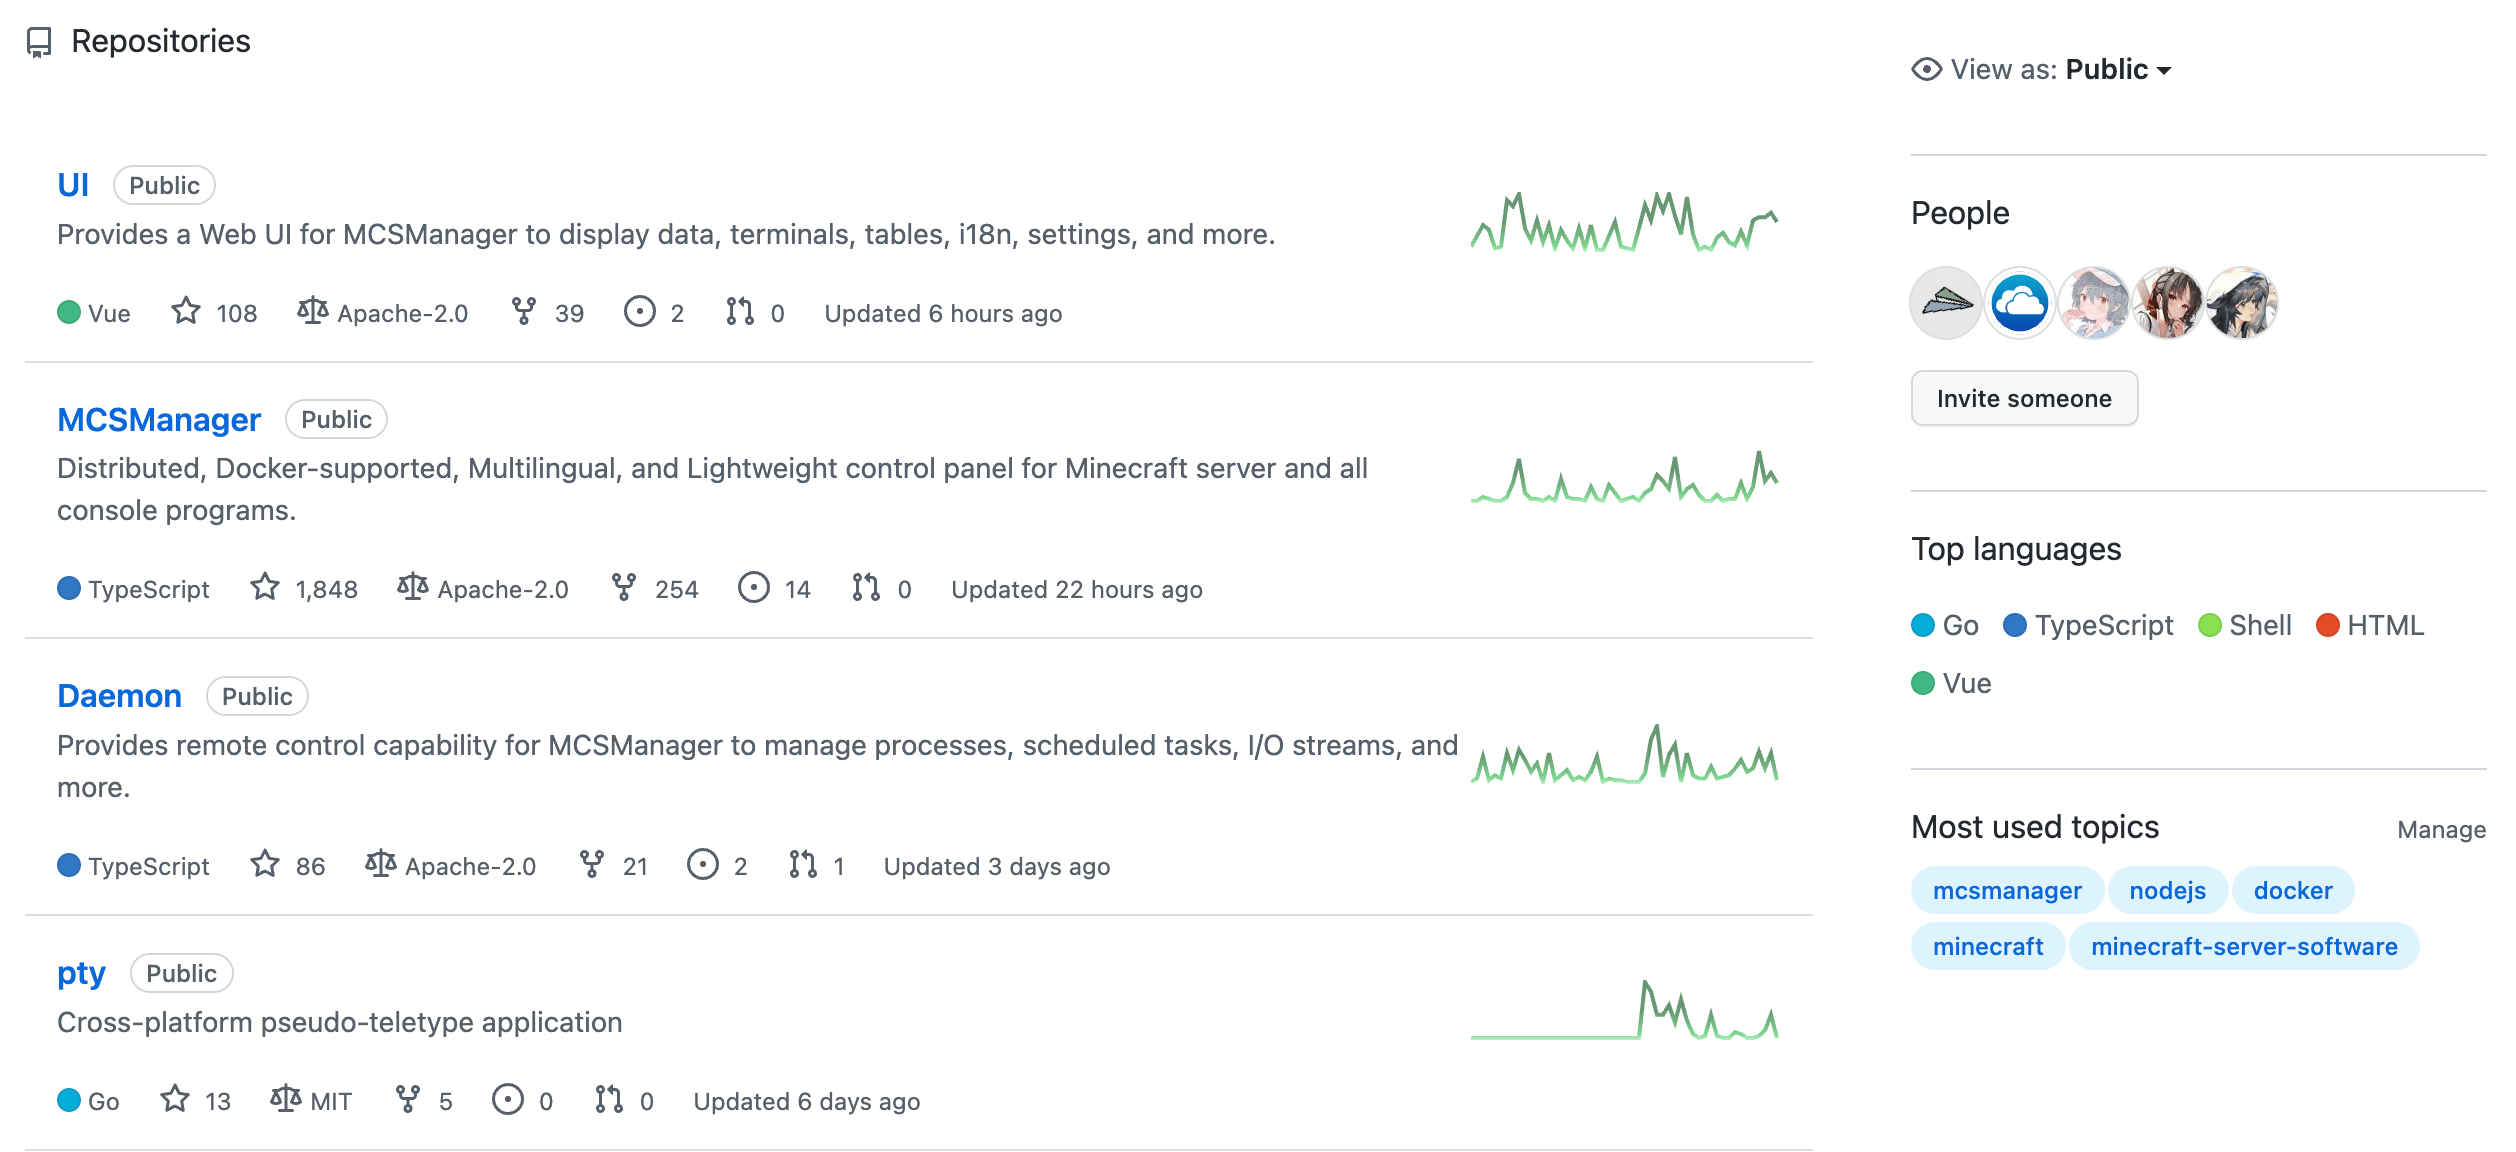The height and width of the screenshot is (1152, 2516).
Task: Select the mcsmanager topic tag
Action: click(2007, 890)
